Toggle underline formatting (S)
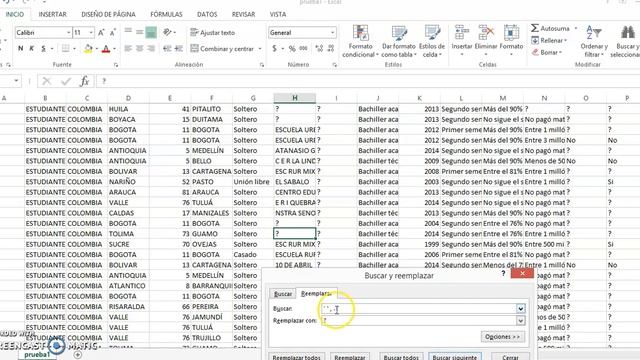The height and width of the screenshot is (360, 640). 43,49
